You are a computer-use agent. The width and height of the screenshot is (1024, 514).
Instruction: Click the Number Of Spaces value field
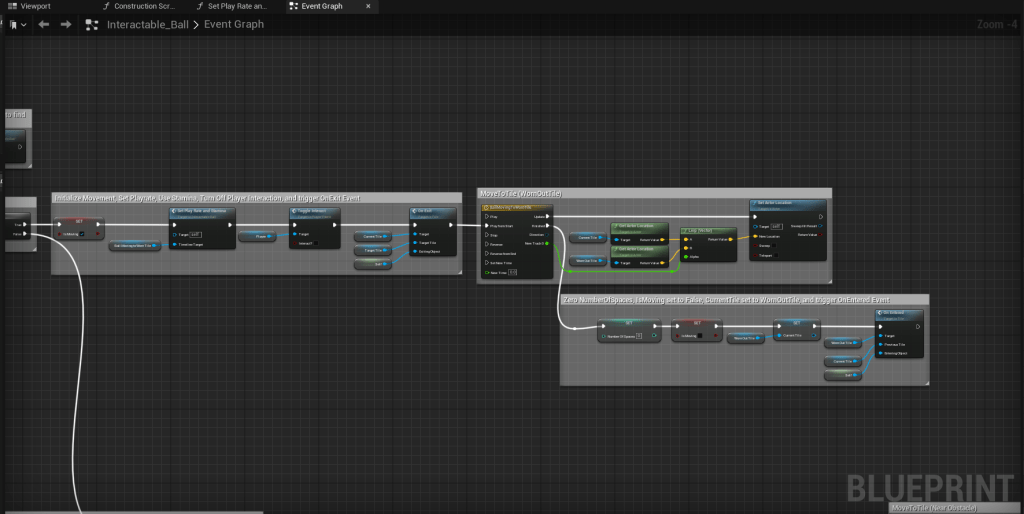[x=640, y=337]
